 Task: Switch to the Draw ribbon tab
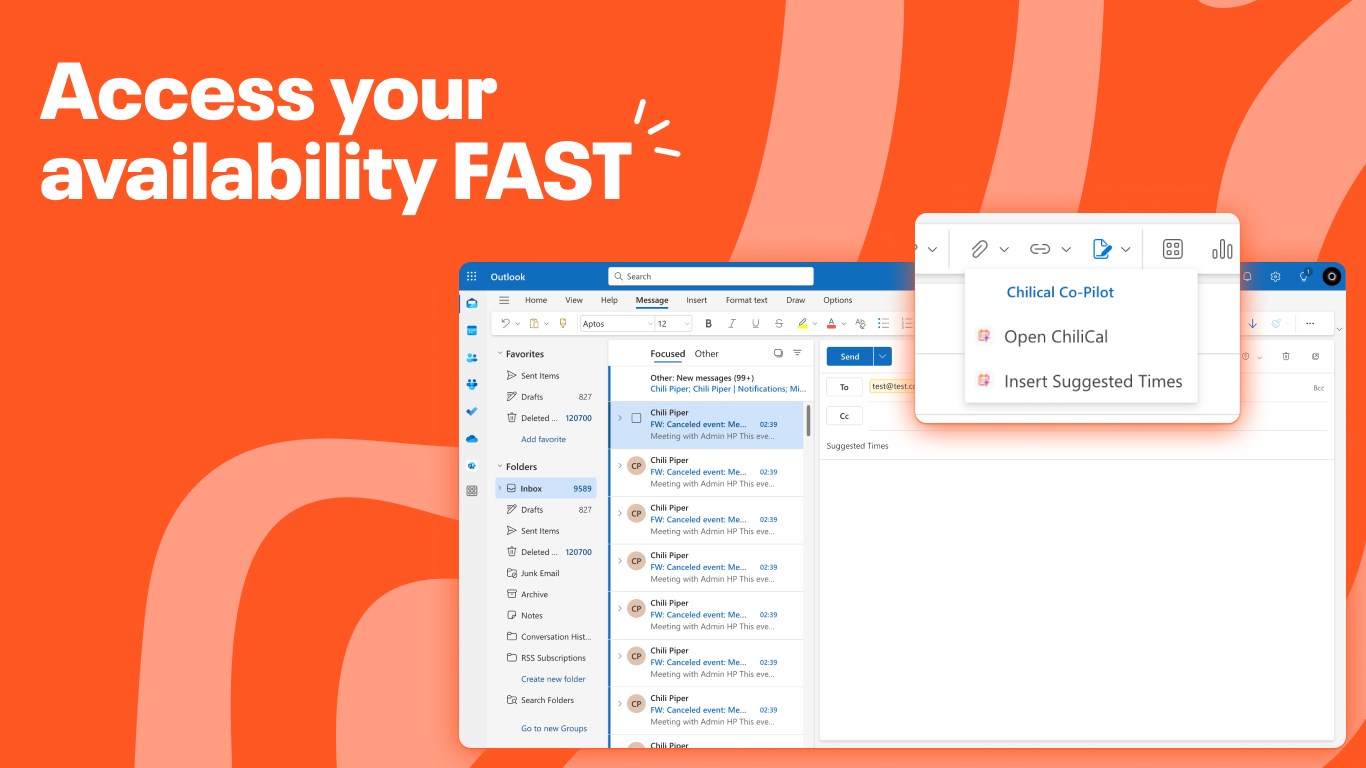(796, 300)
